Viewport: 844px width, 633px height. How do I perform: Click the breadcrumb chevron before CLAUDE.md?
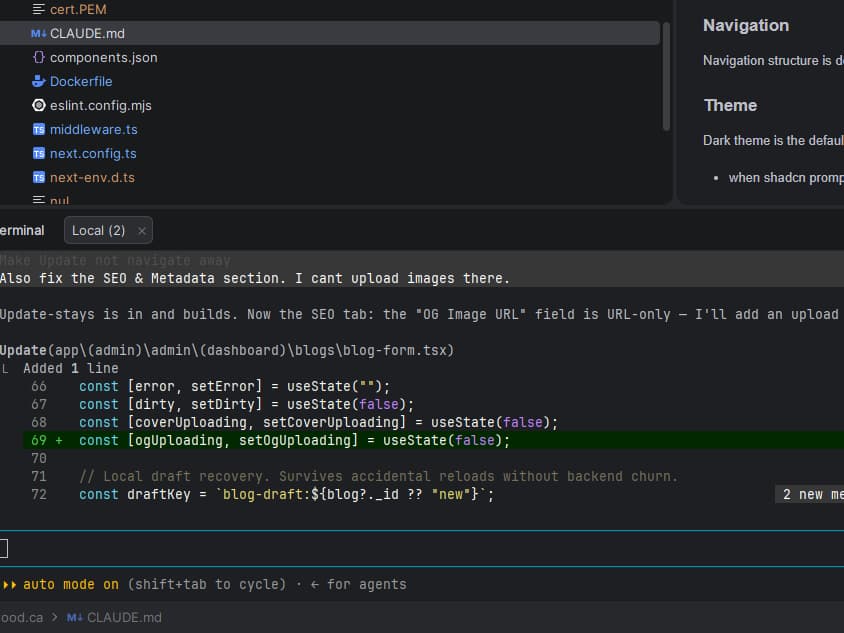(55, 617)
